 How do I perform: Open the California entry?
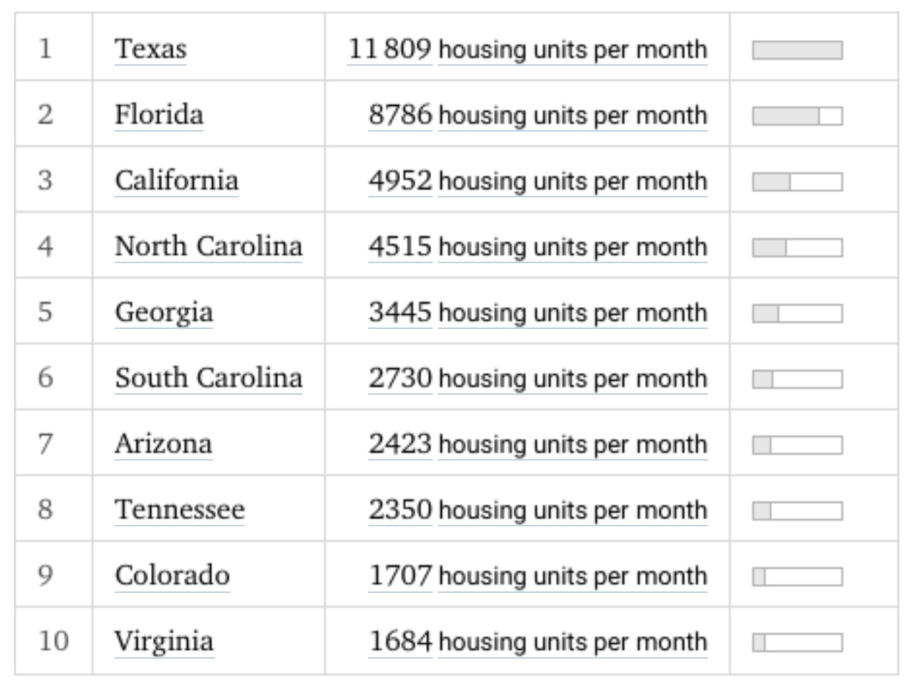(176, 181)
